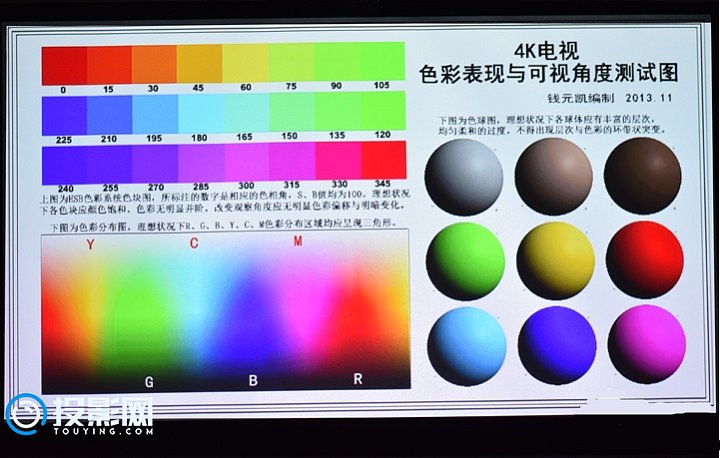This screenshot has height=458, width=720.
Task: Click the white B label under gradient
Action: click(x=253, y=381)
